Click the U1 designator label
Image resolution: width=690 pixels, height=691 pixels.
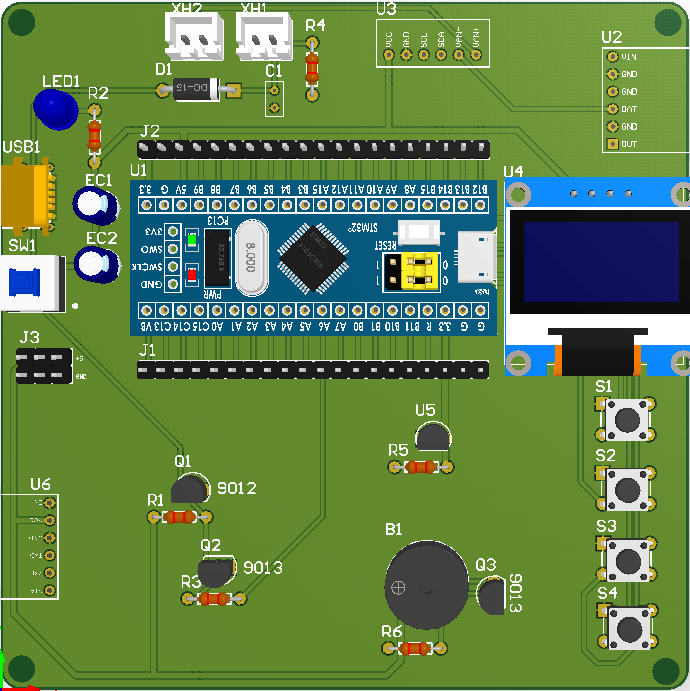coord(138,170)
